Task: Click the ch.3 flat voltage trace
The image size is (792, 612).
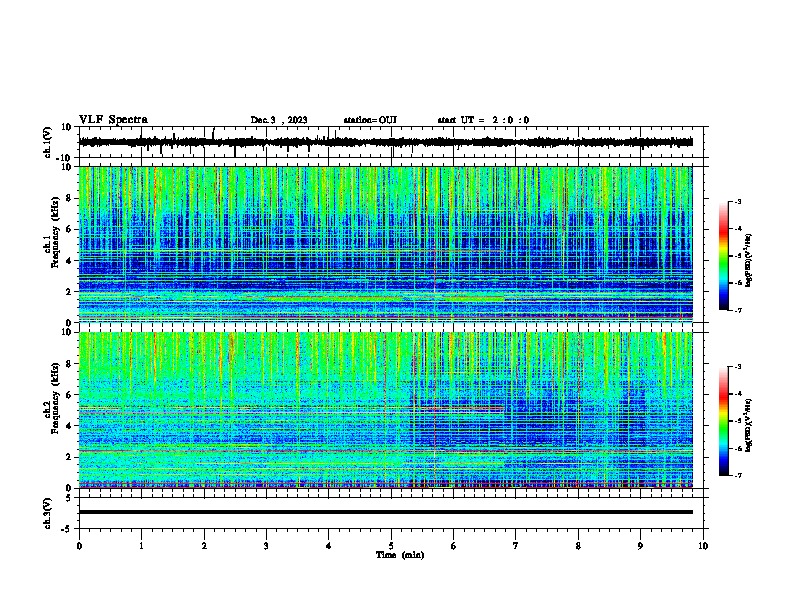Action: pyautogui.click(x=385, y=512)
